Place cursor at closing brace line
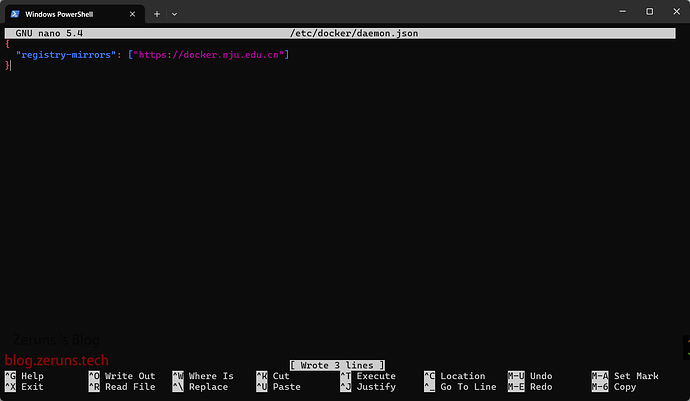690x401 pixels. pos(7,66)
